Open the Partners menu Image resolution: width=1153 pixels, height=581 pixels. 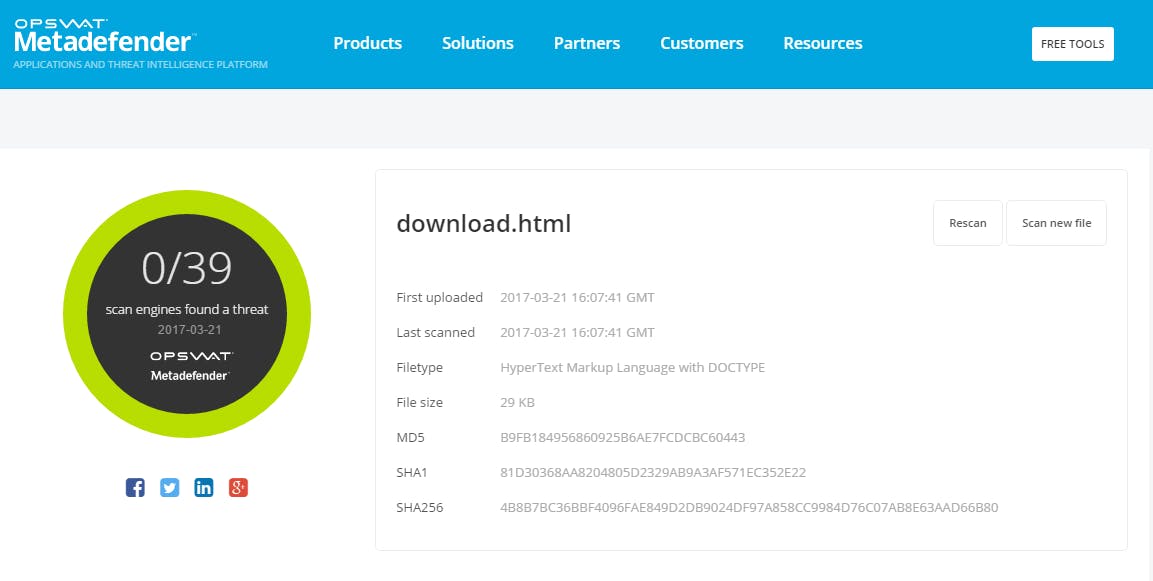[587, 43]
